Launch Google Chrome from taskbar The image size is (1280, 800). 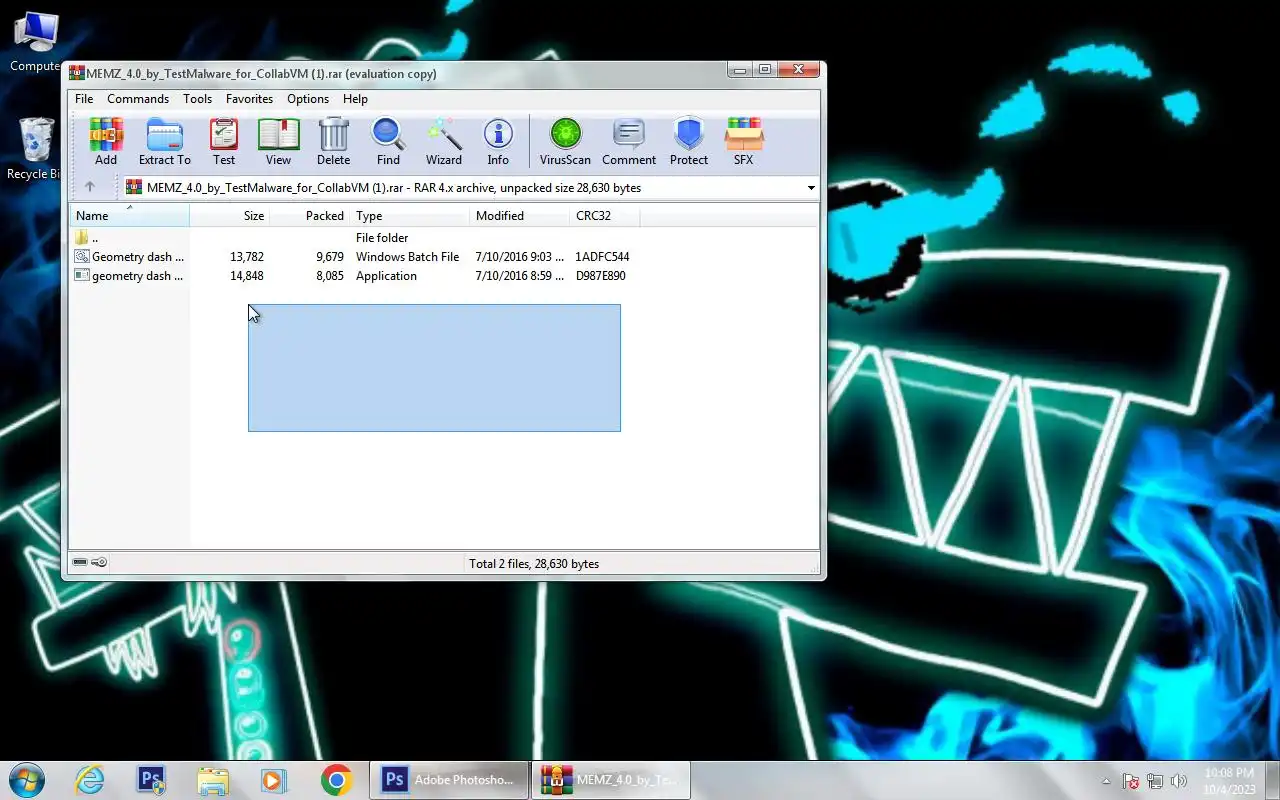pos(336,780)
